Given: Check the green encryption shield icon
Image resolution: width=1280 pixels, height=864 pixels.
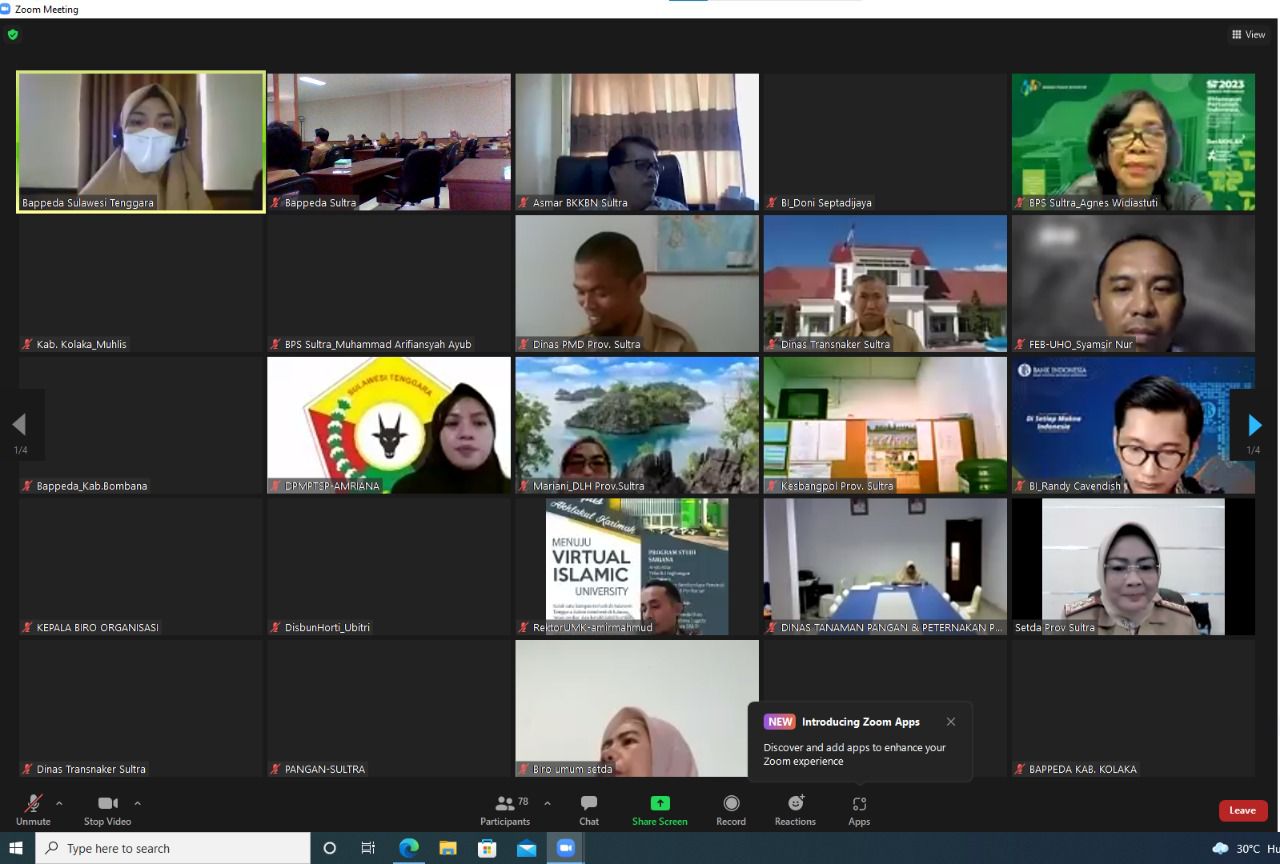Looking at the screenshot, I should 13,34.
